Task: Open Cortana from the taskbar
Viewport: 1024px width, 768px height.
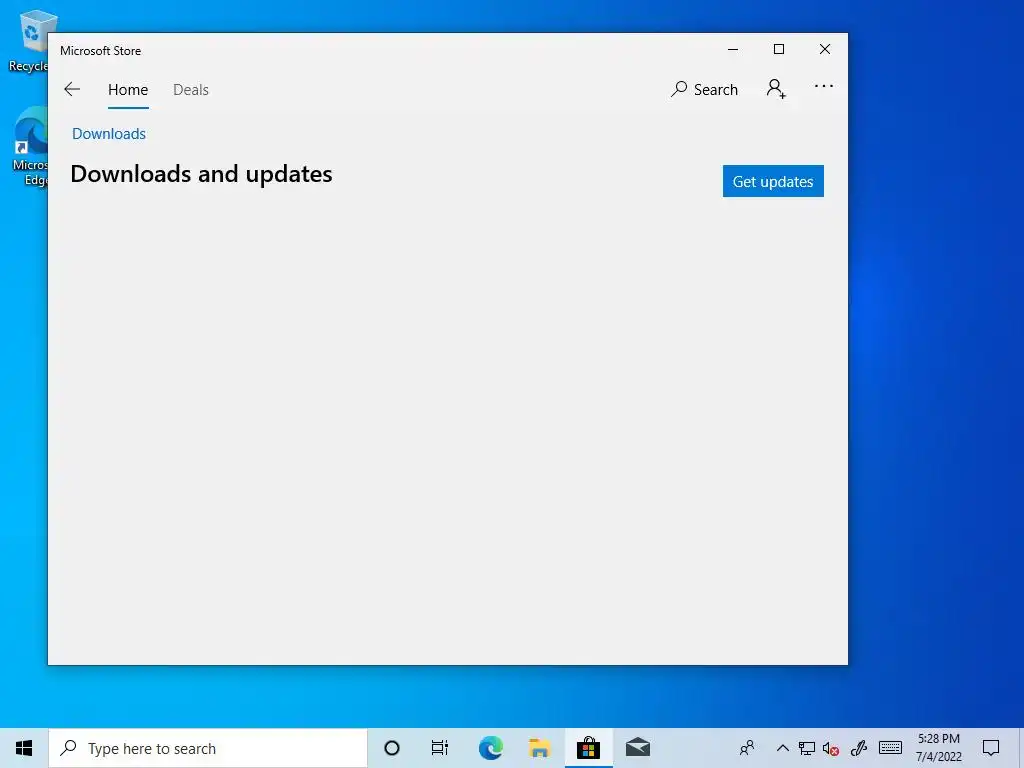Action: click(x=392, y=748)
